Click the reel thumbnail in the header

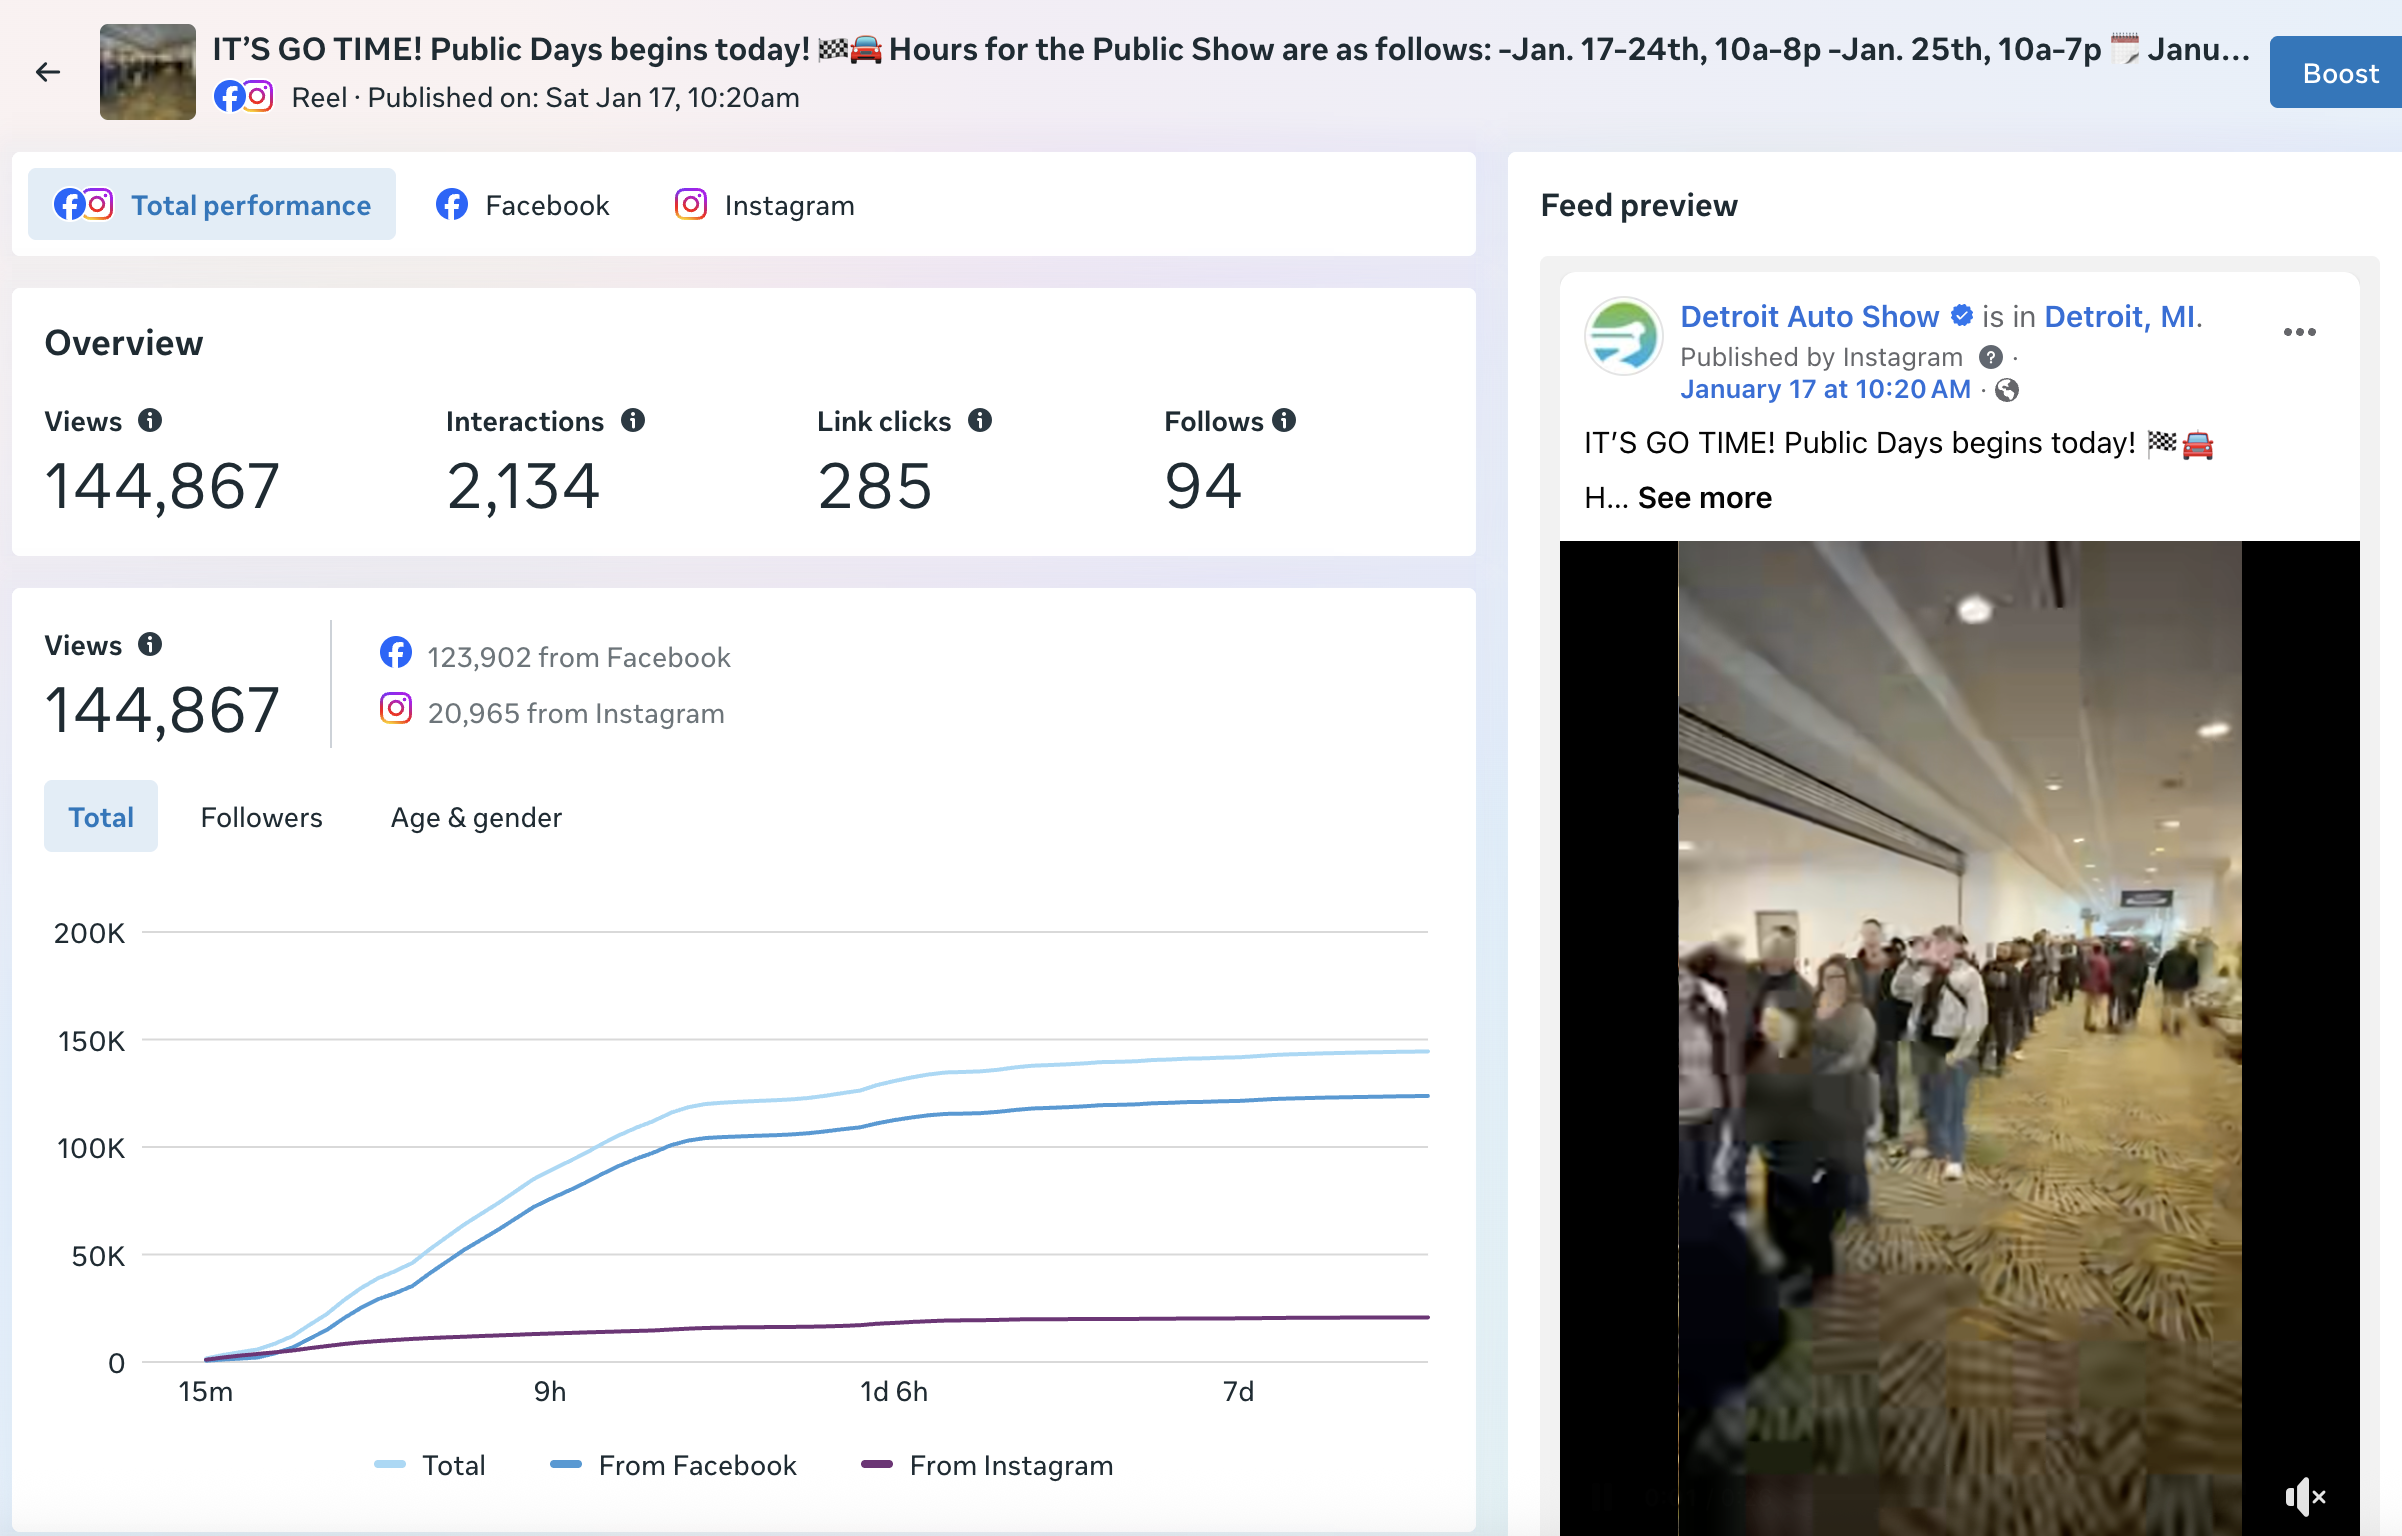(x=148, y=72)
